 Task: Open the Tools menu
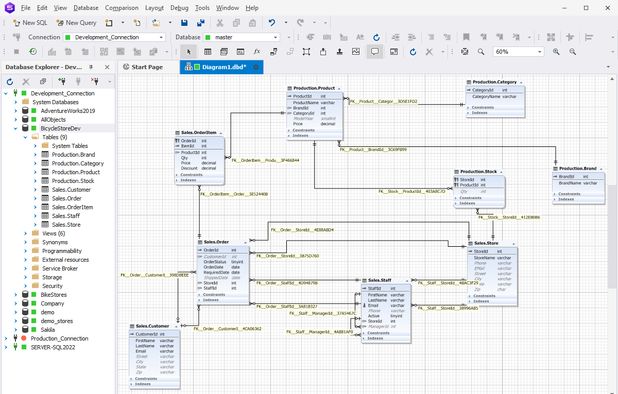click(x=202, y=8)
